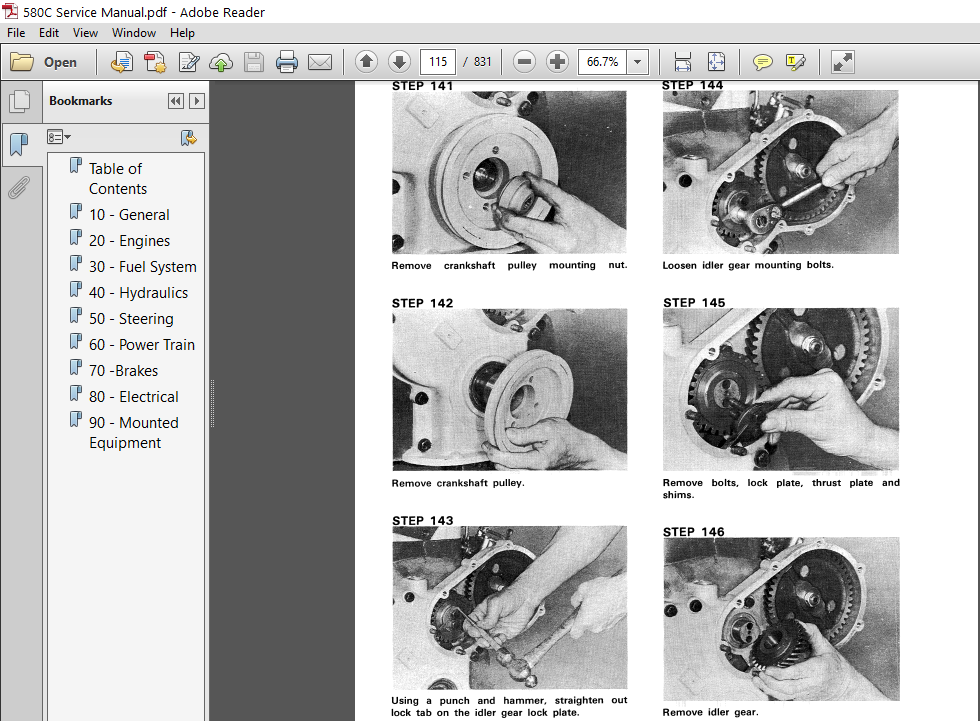Toggle the bookmarks panel icon
The width and height of the screenshot is (980, 721).
[x=19, y=144]
